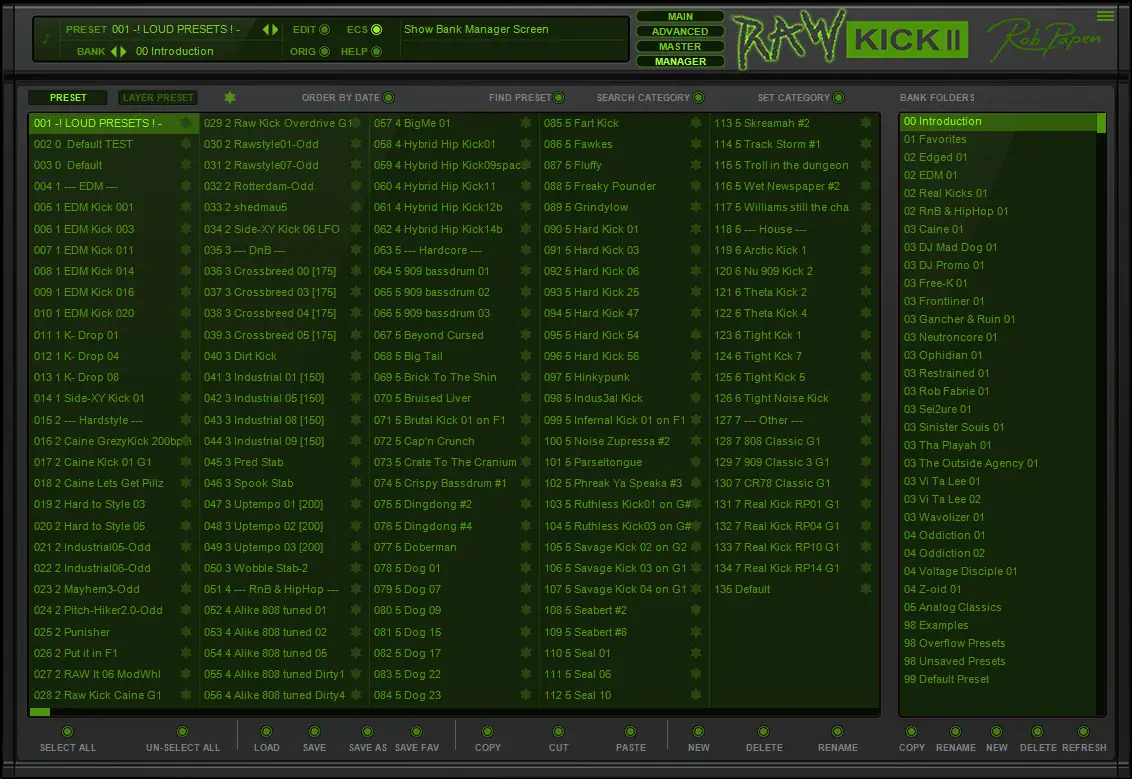Star the 101 5 Parseltongue preset

pyautogui.click(x=695, y=462)
